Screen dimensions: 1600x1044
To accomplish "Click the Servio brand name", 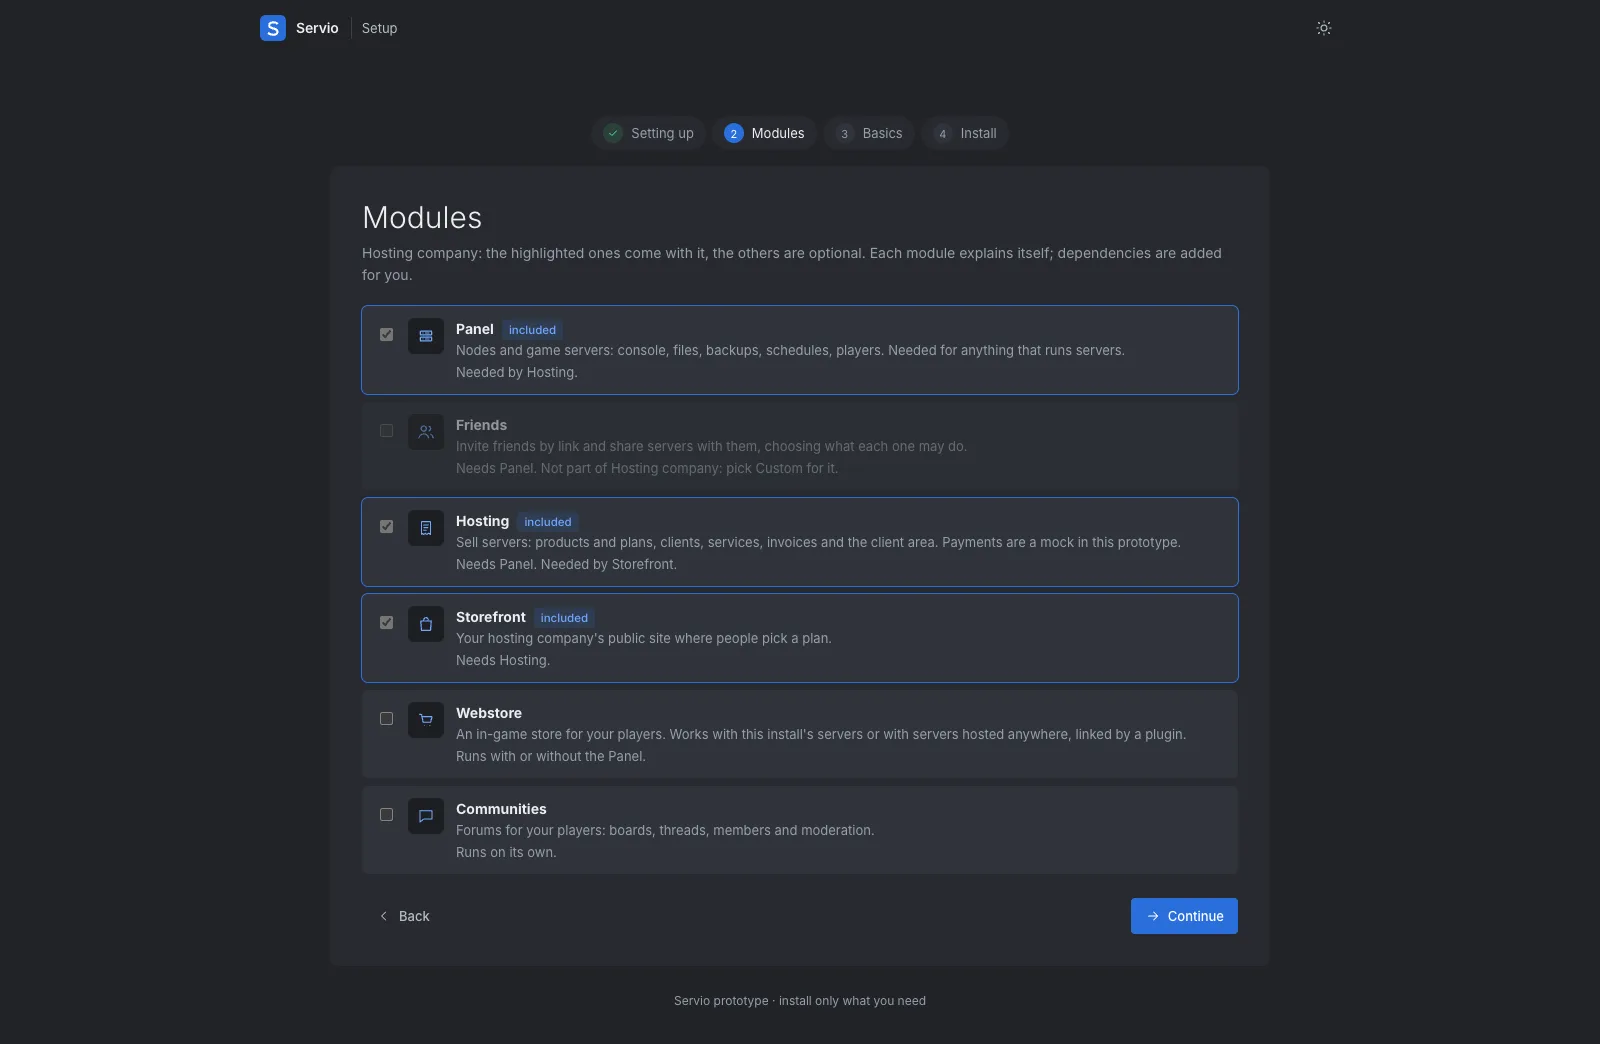I will (317, 28).
